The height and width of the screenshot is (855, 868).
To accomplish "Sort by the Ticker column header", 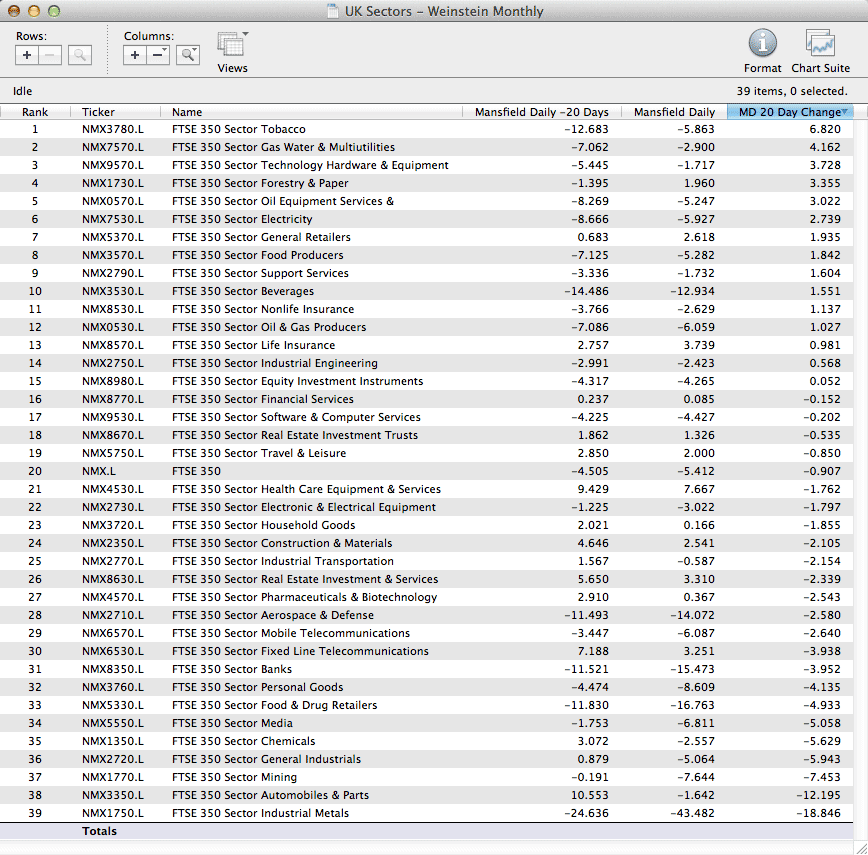I will (98, 112).
